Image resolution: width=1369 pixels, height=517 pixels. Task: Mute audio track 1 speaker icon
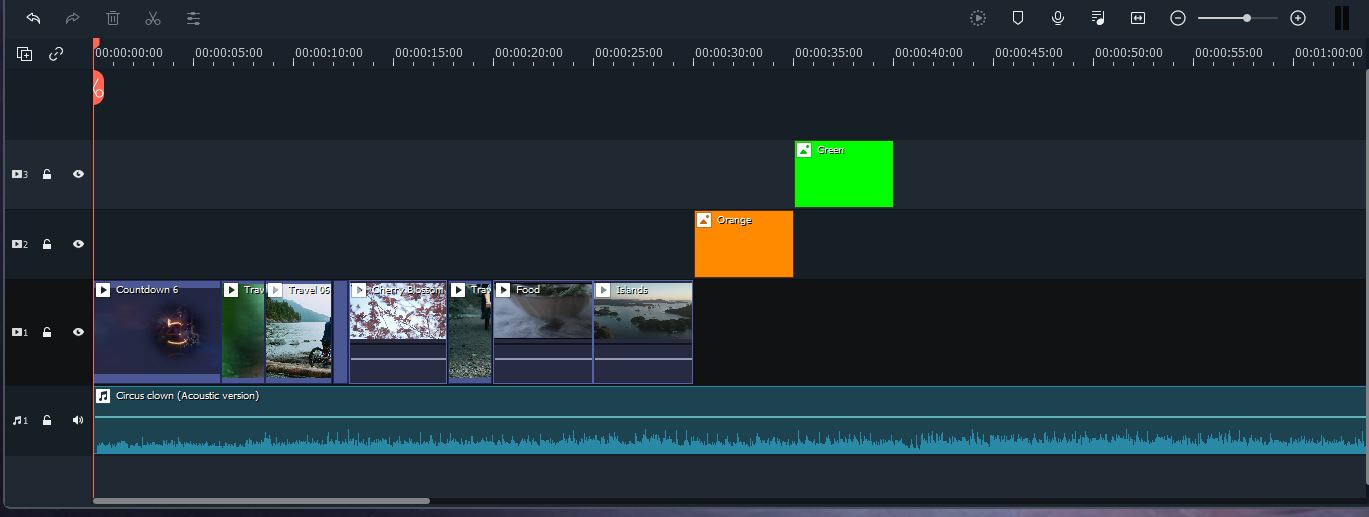(x=78, y=420)
